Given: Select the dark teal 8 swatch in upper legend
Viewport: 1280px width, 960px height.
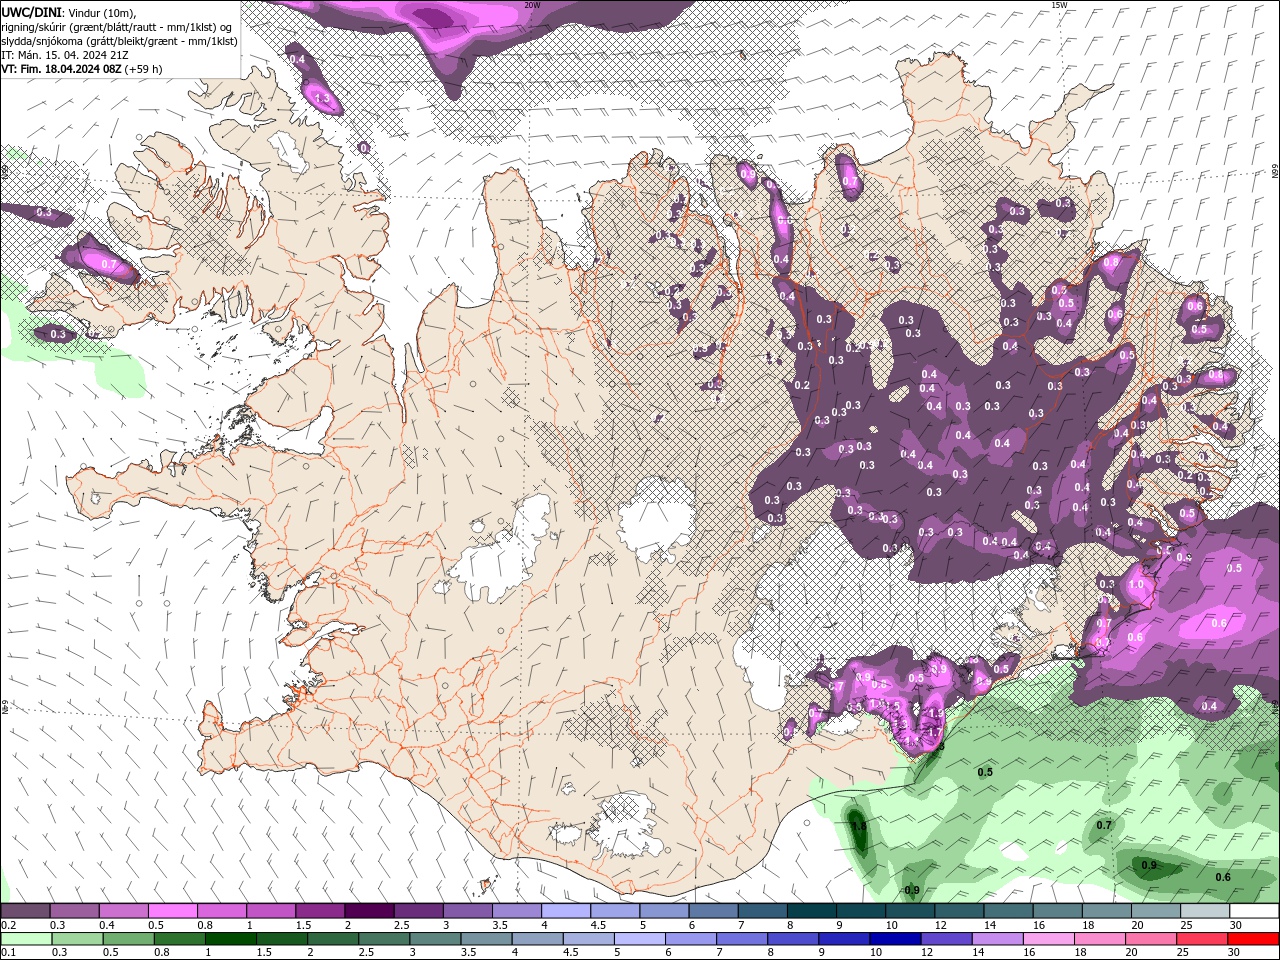Looking at the screenshot, I should click(811, 911).
